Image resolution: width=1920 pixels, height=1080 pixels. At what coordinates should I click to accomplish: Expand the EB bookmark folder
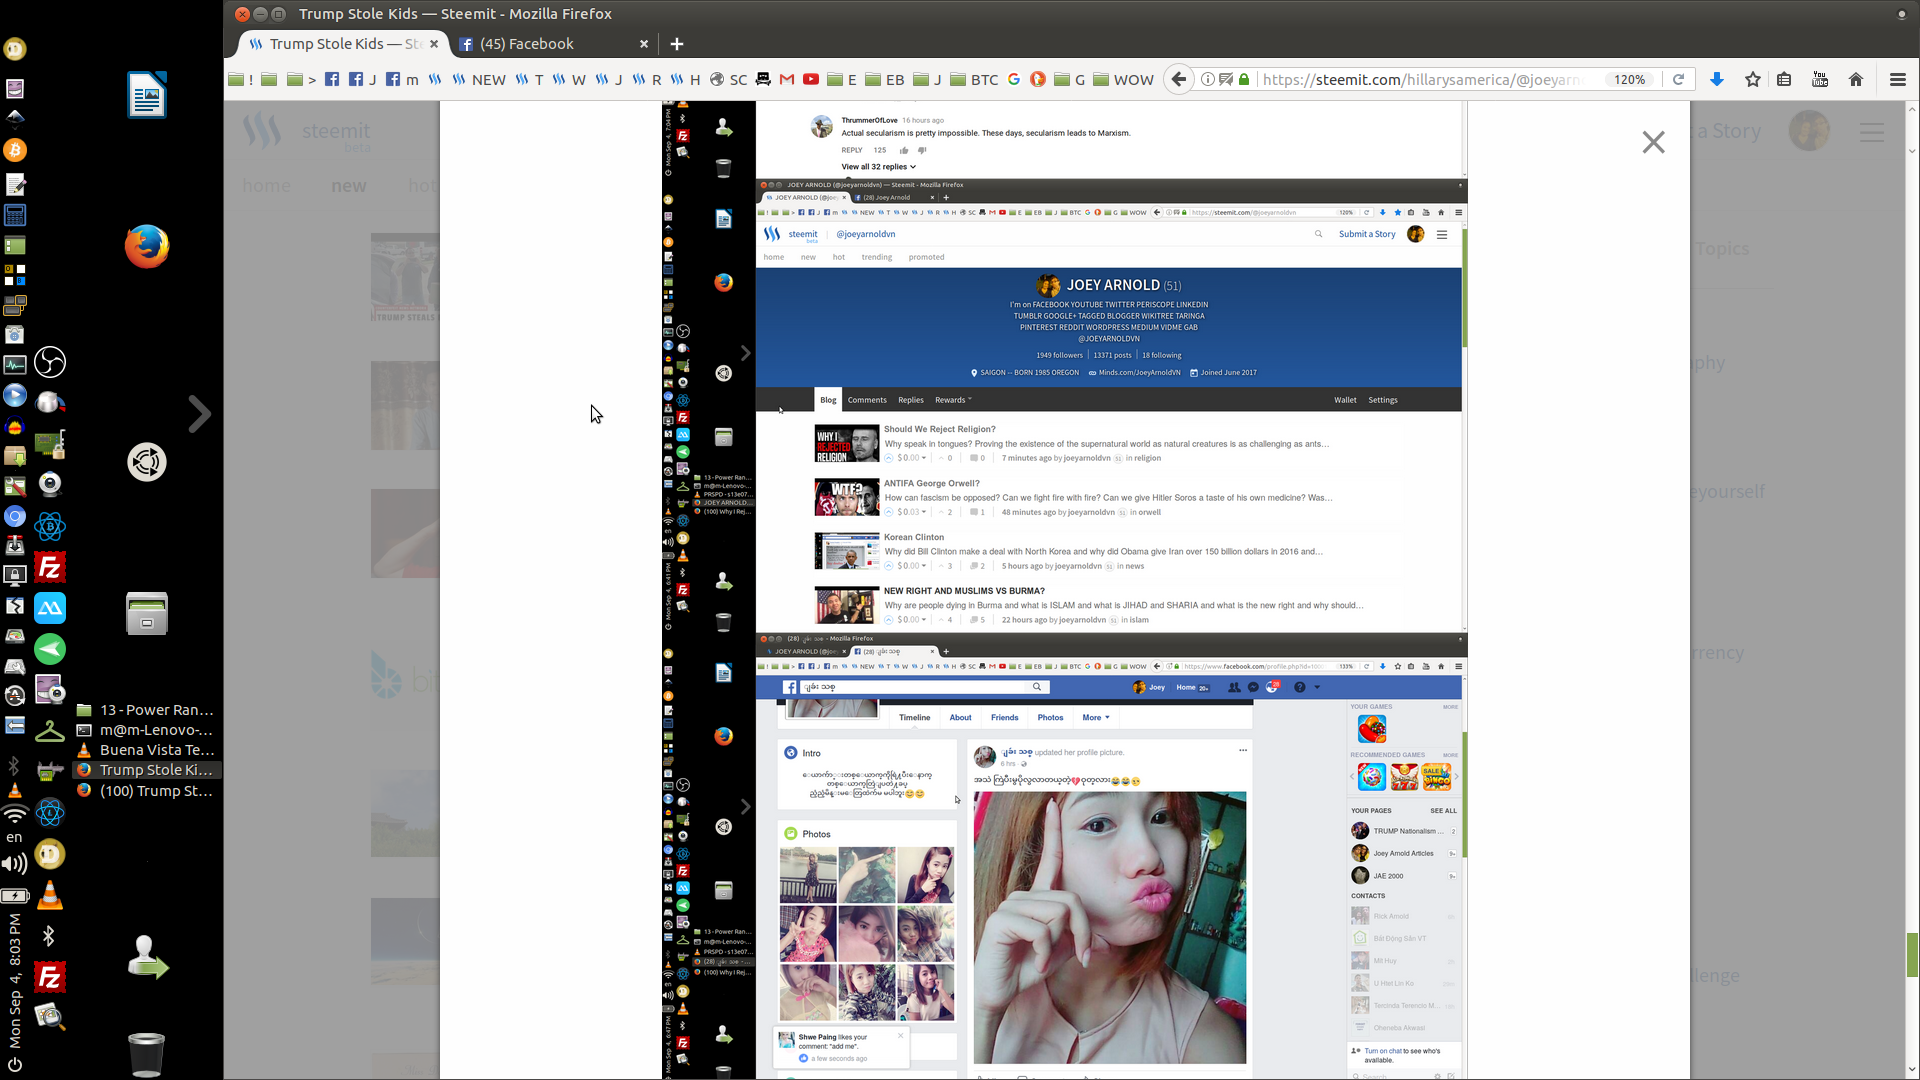tap(885, 80)
